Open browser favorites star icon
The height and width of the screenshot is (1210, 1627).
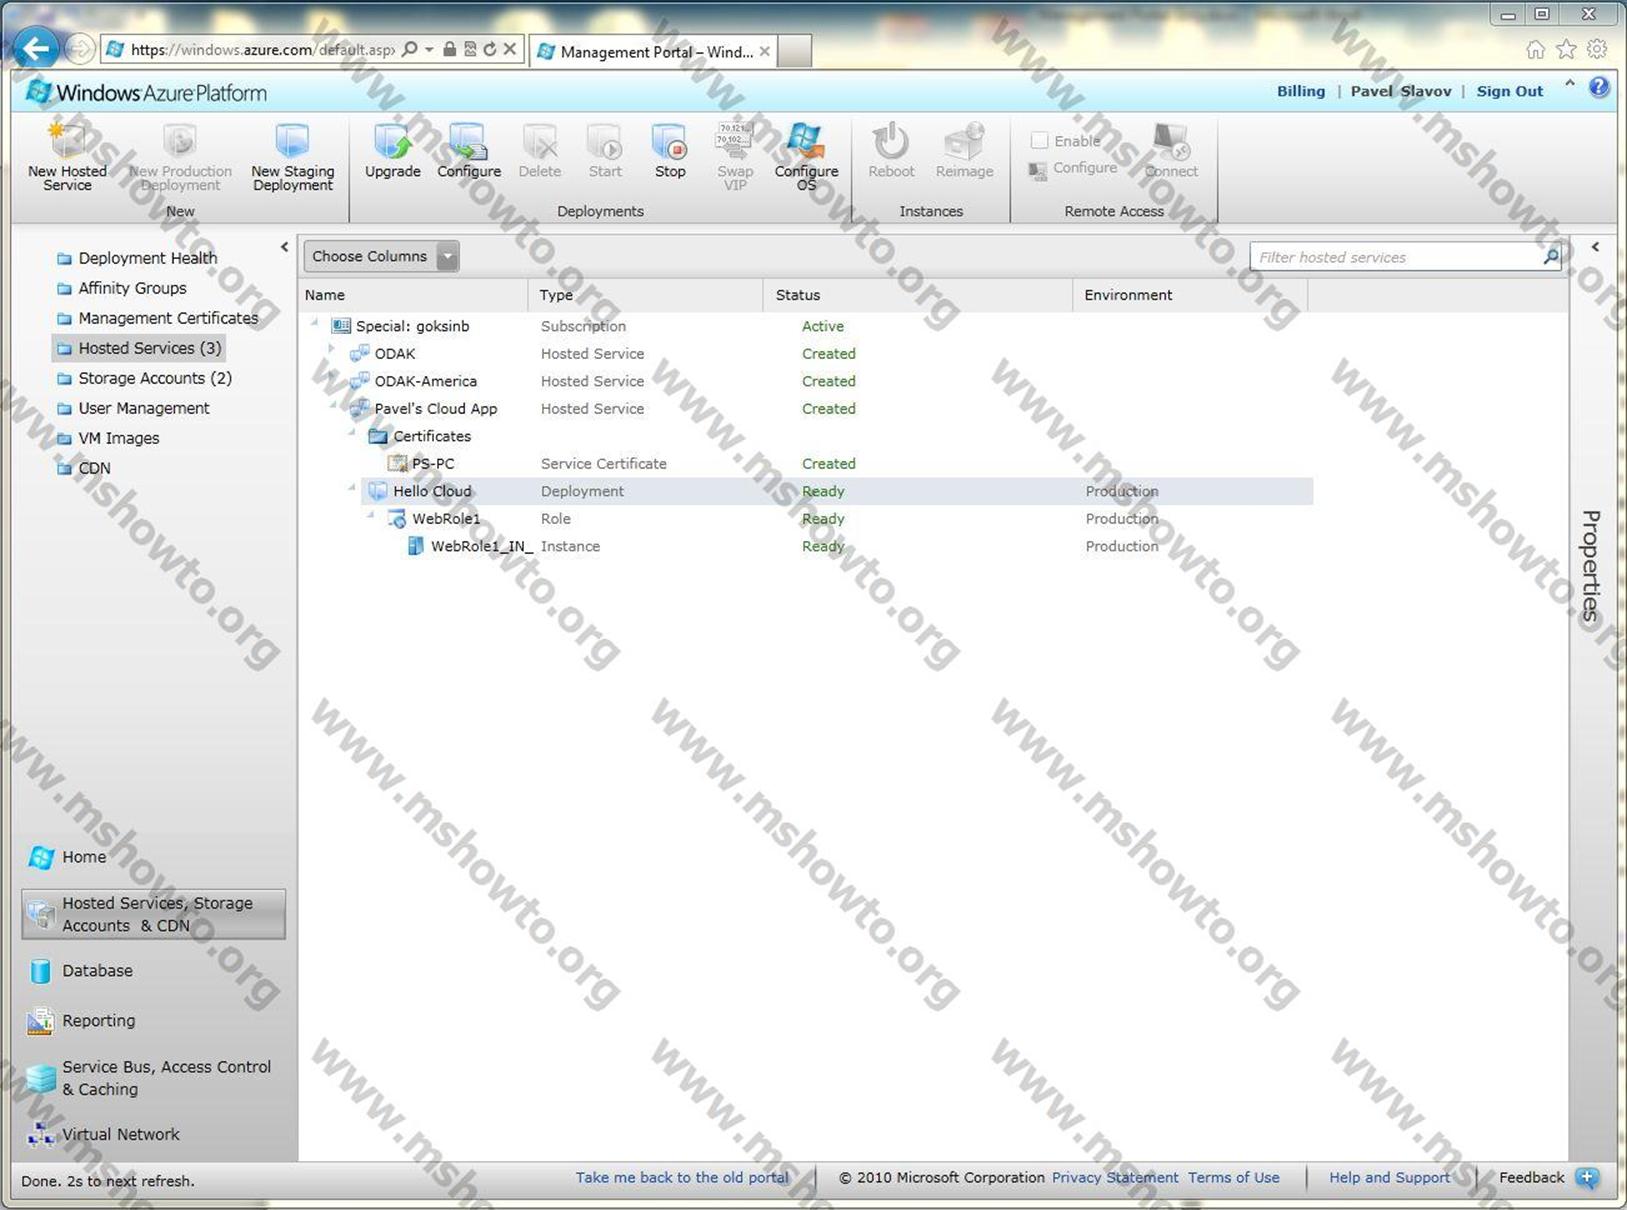pyautogui.click(x=1566, y=49)
